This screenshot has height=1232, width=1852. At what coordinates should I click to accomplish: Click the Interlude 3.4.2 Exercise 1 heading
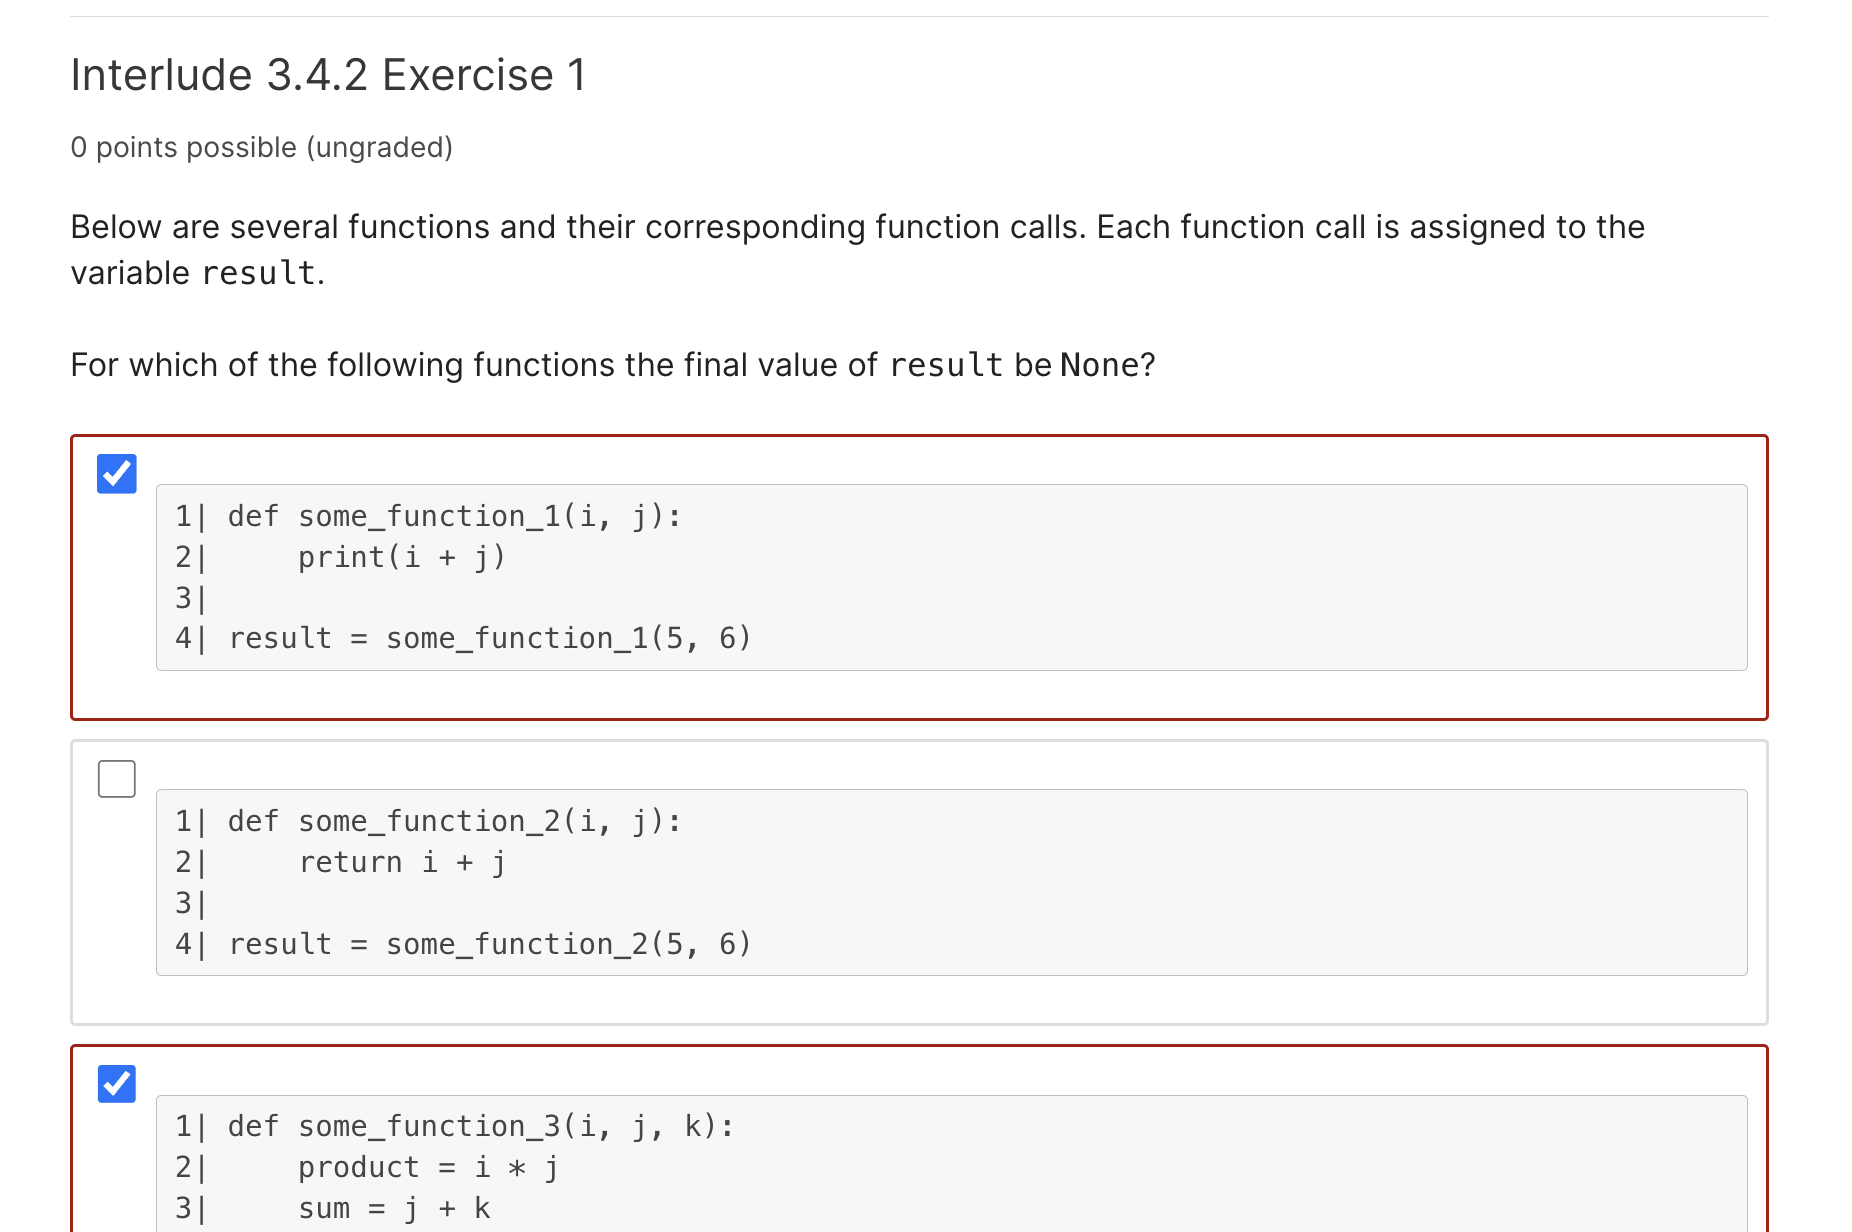click(328, 74)
